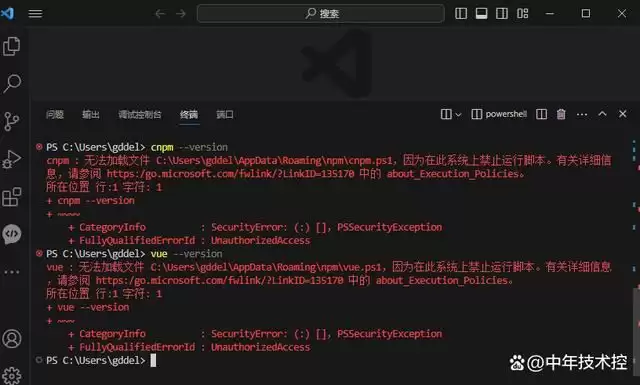
Task: Toggle primary sidebar layout icon
Action: [x=461, y=13]
